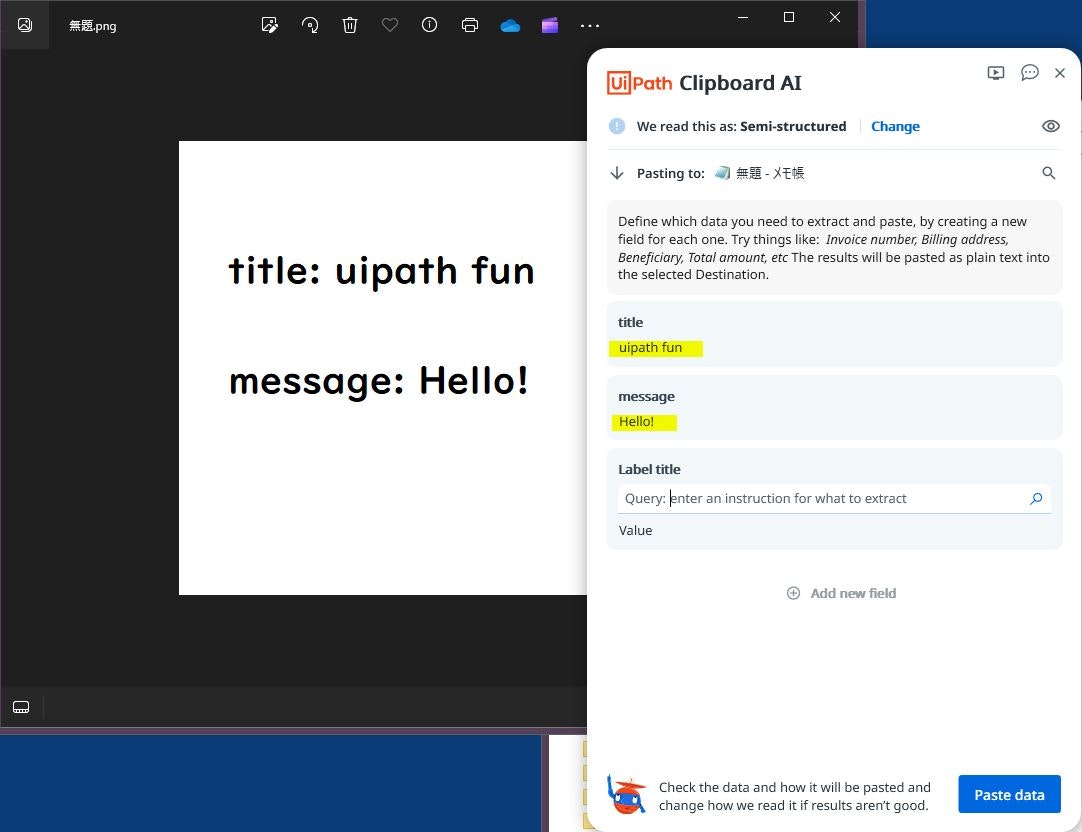Click the title field label
The image size is (1082, 832).
630,322
